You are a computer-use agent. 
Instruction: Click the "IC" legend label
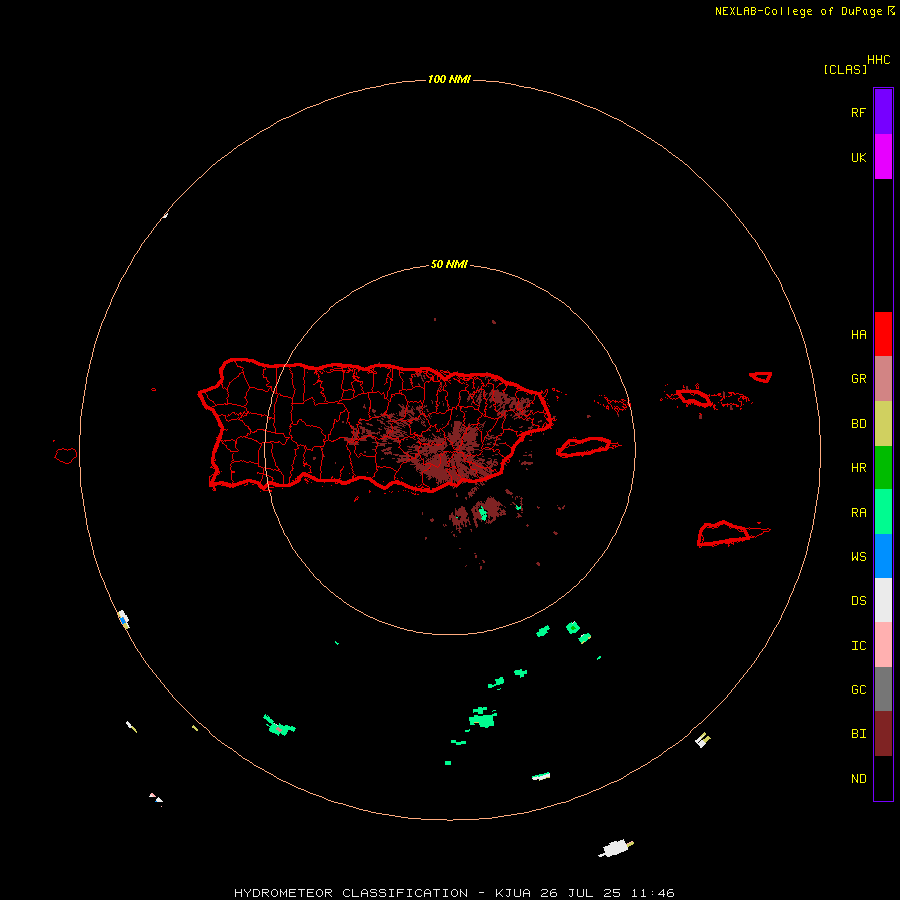tap(858, 646)
